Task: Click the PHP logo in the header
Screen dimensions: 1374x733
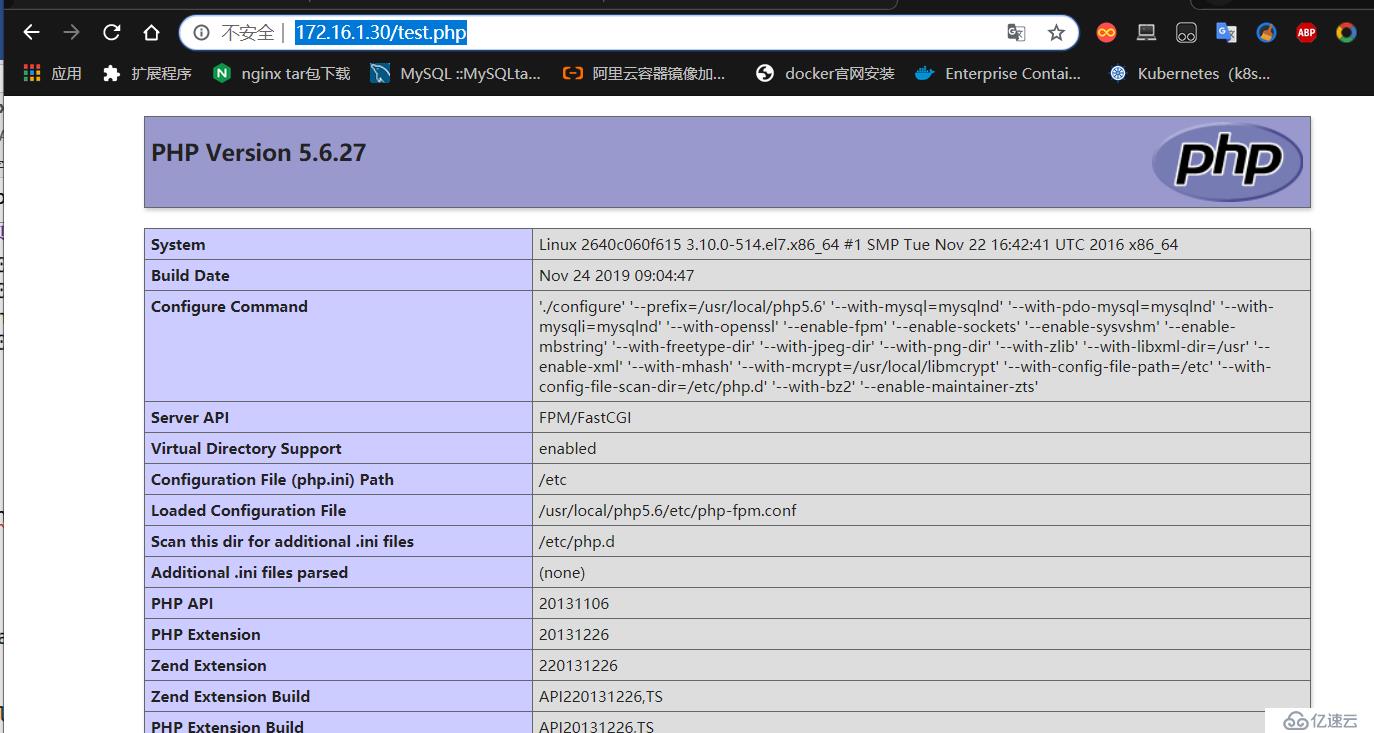Action: point(1227,161)
